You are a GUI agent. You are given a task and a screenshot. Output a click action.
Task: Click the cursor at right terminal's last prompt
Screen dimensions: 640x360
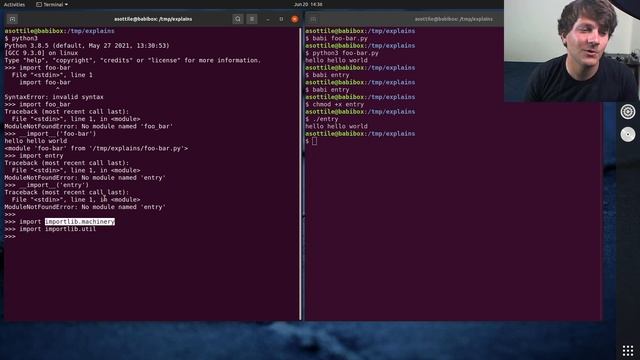point(314,141)
